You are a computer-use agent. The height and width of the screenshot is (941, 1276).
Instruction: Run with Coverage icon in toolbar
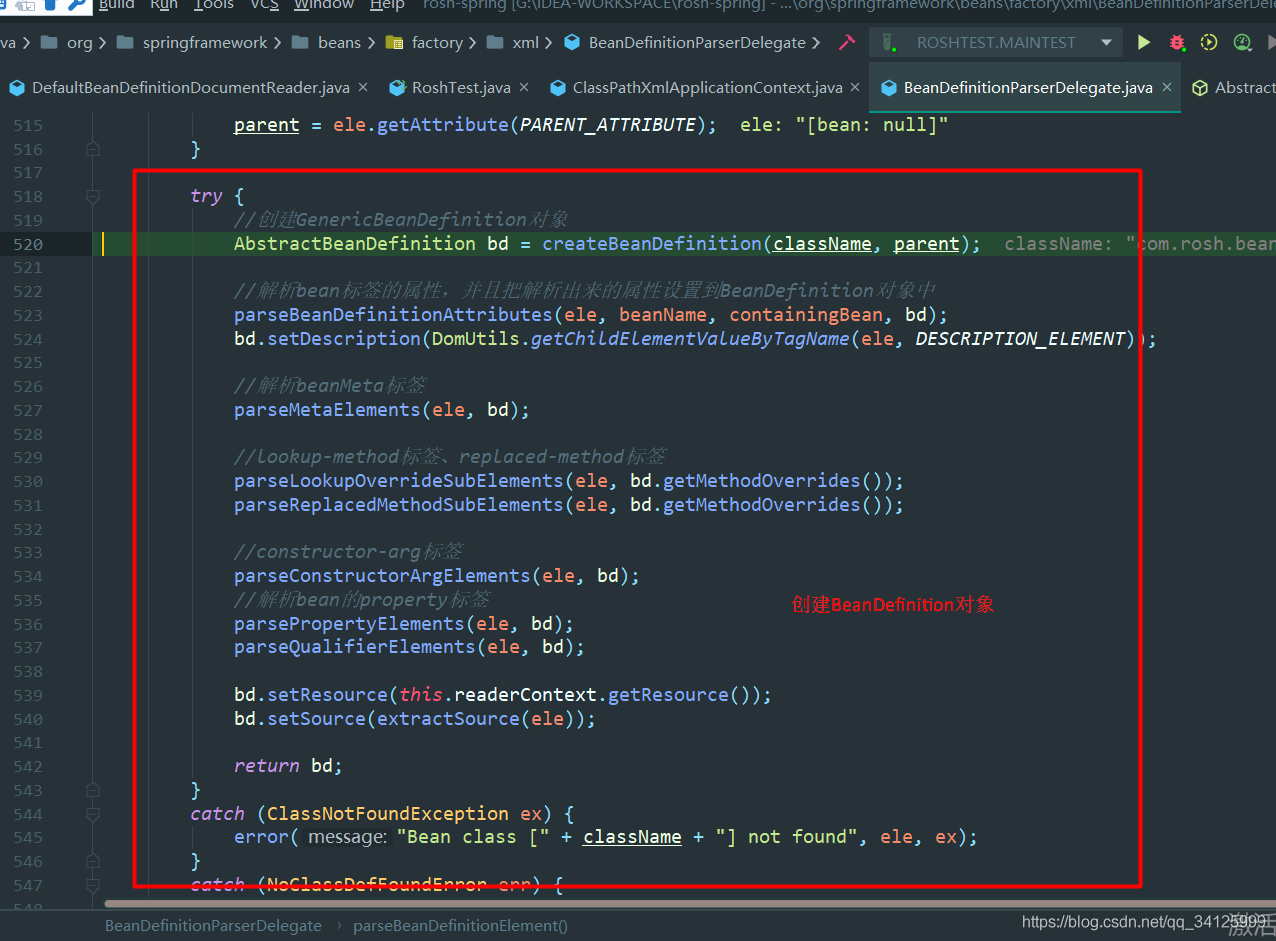click(x=1209, y=42)
